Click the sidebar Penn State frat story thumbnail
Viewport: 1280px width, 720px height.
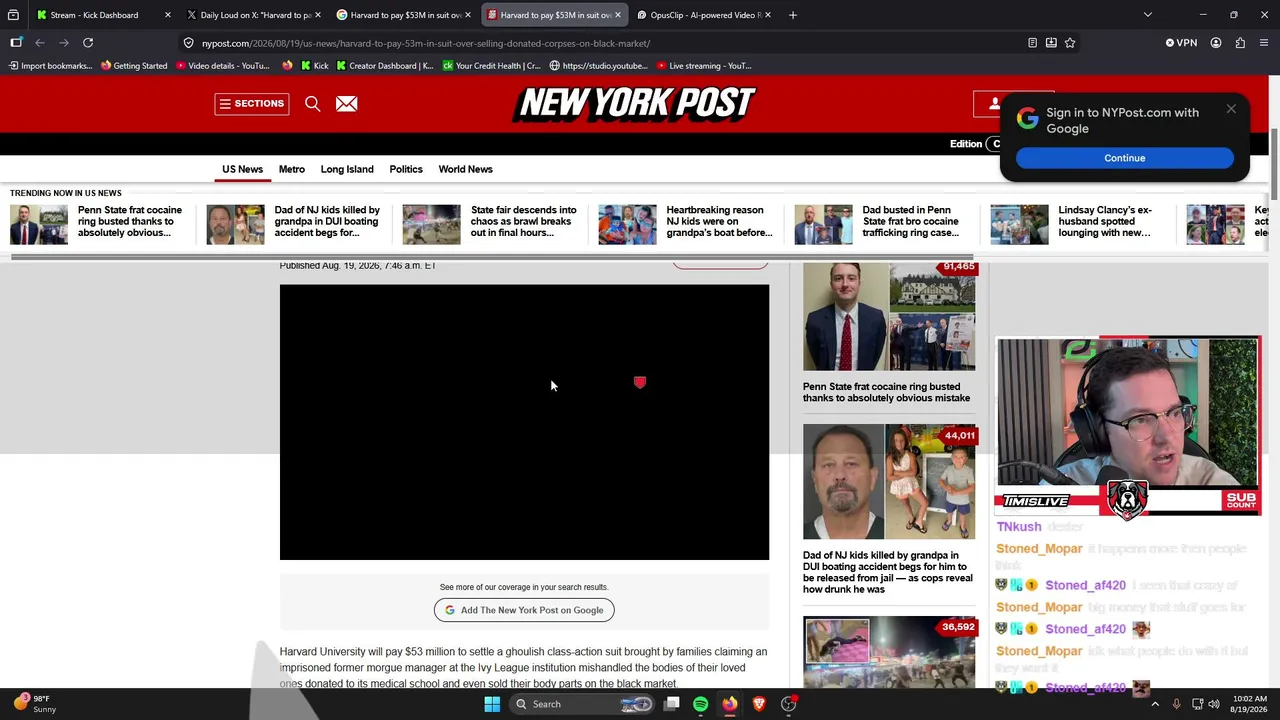pyautogui.click(x=889, y=317)
